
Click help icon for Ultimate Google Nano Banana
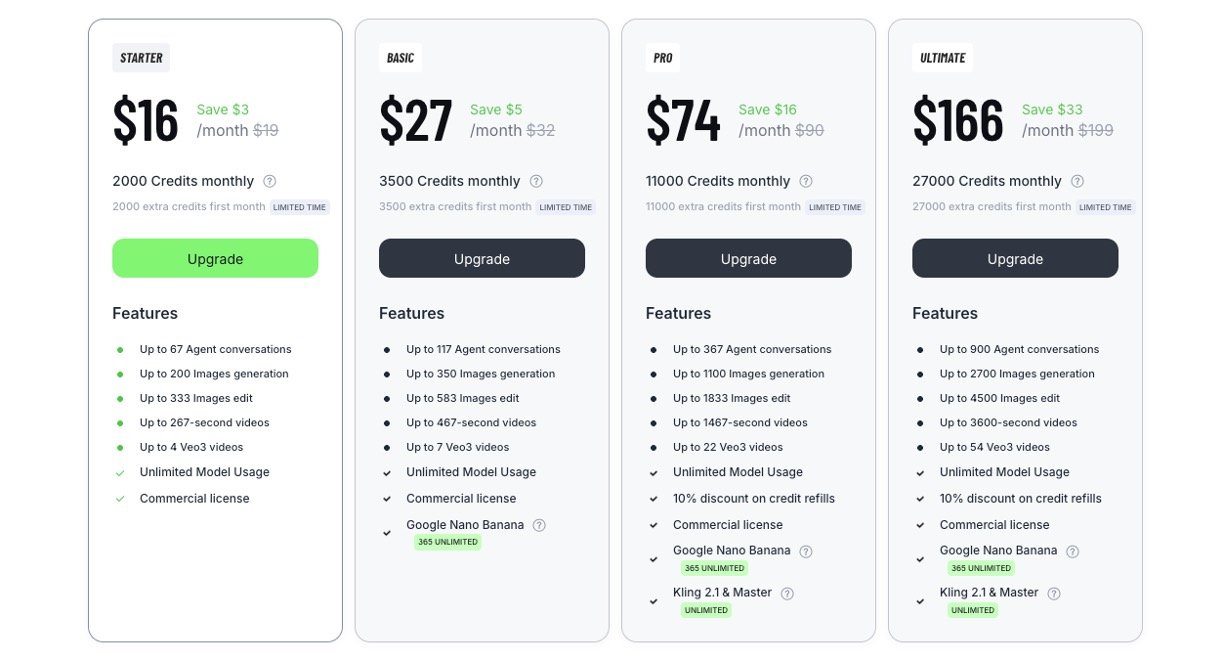[1073, 551]
